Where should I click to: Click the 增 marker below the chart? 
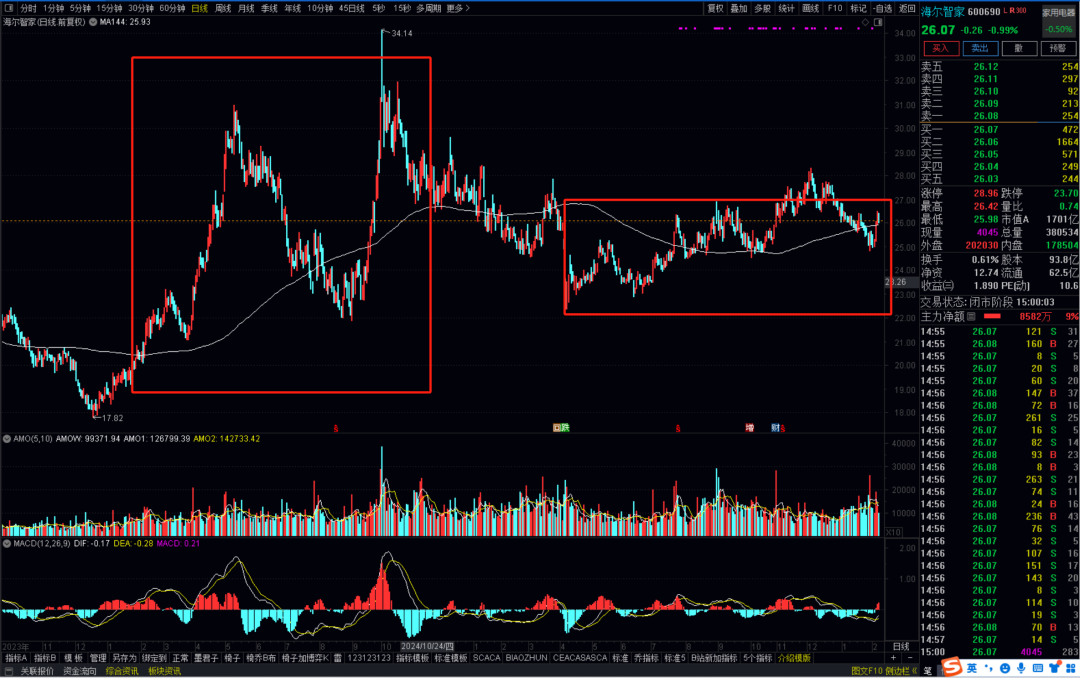pos(749,428)
